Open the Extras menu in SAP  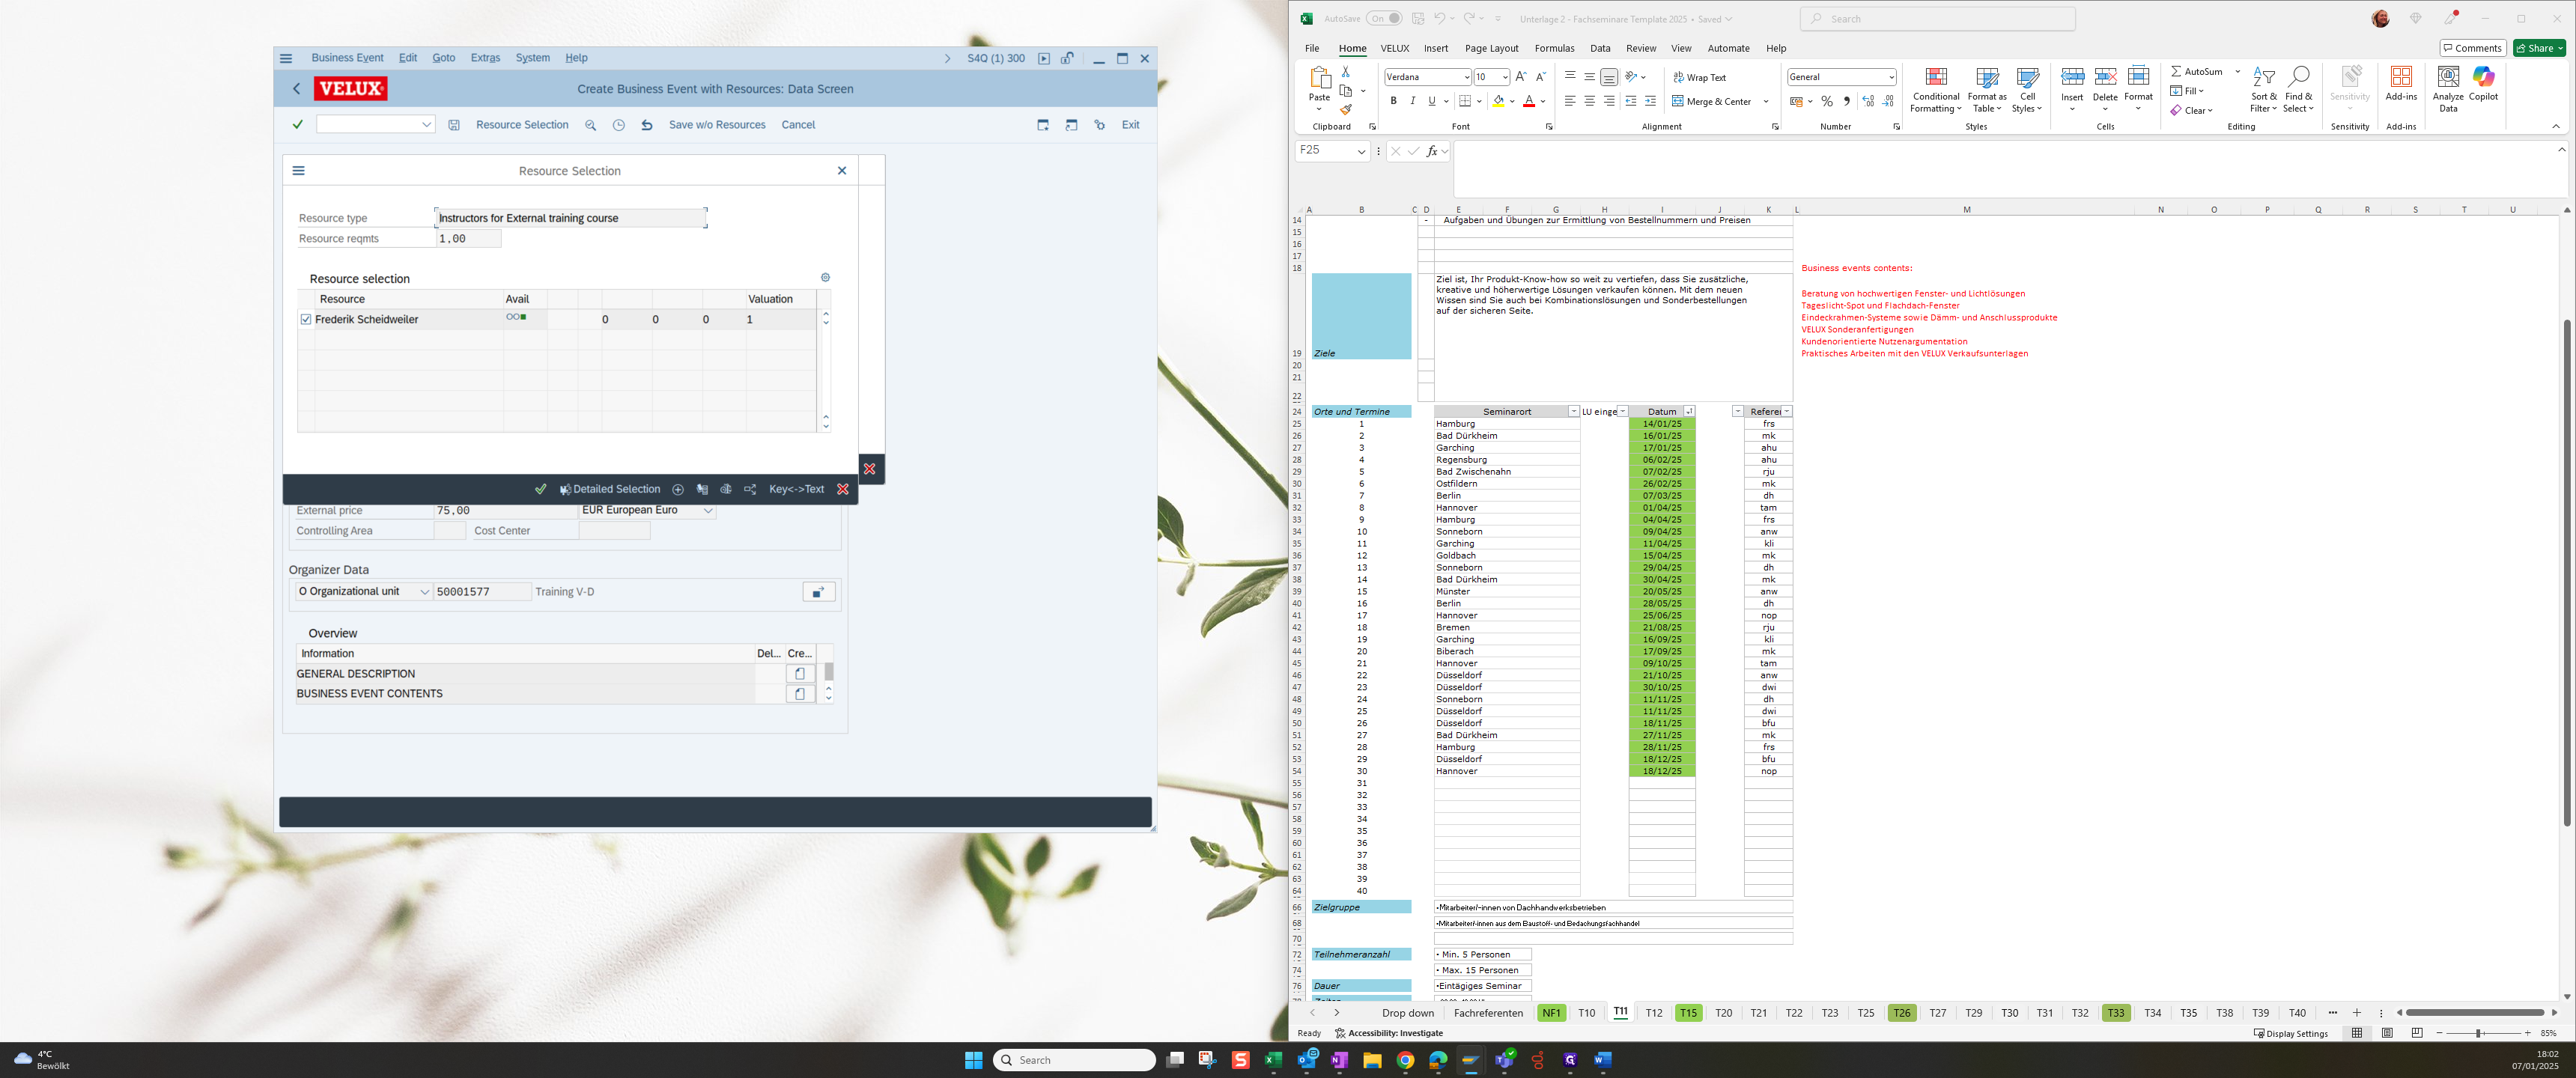click(485, 58)
